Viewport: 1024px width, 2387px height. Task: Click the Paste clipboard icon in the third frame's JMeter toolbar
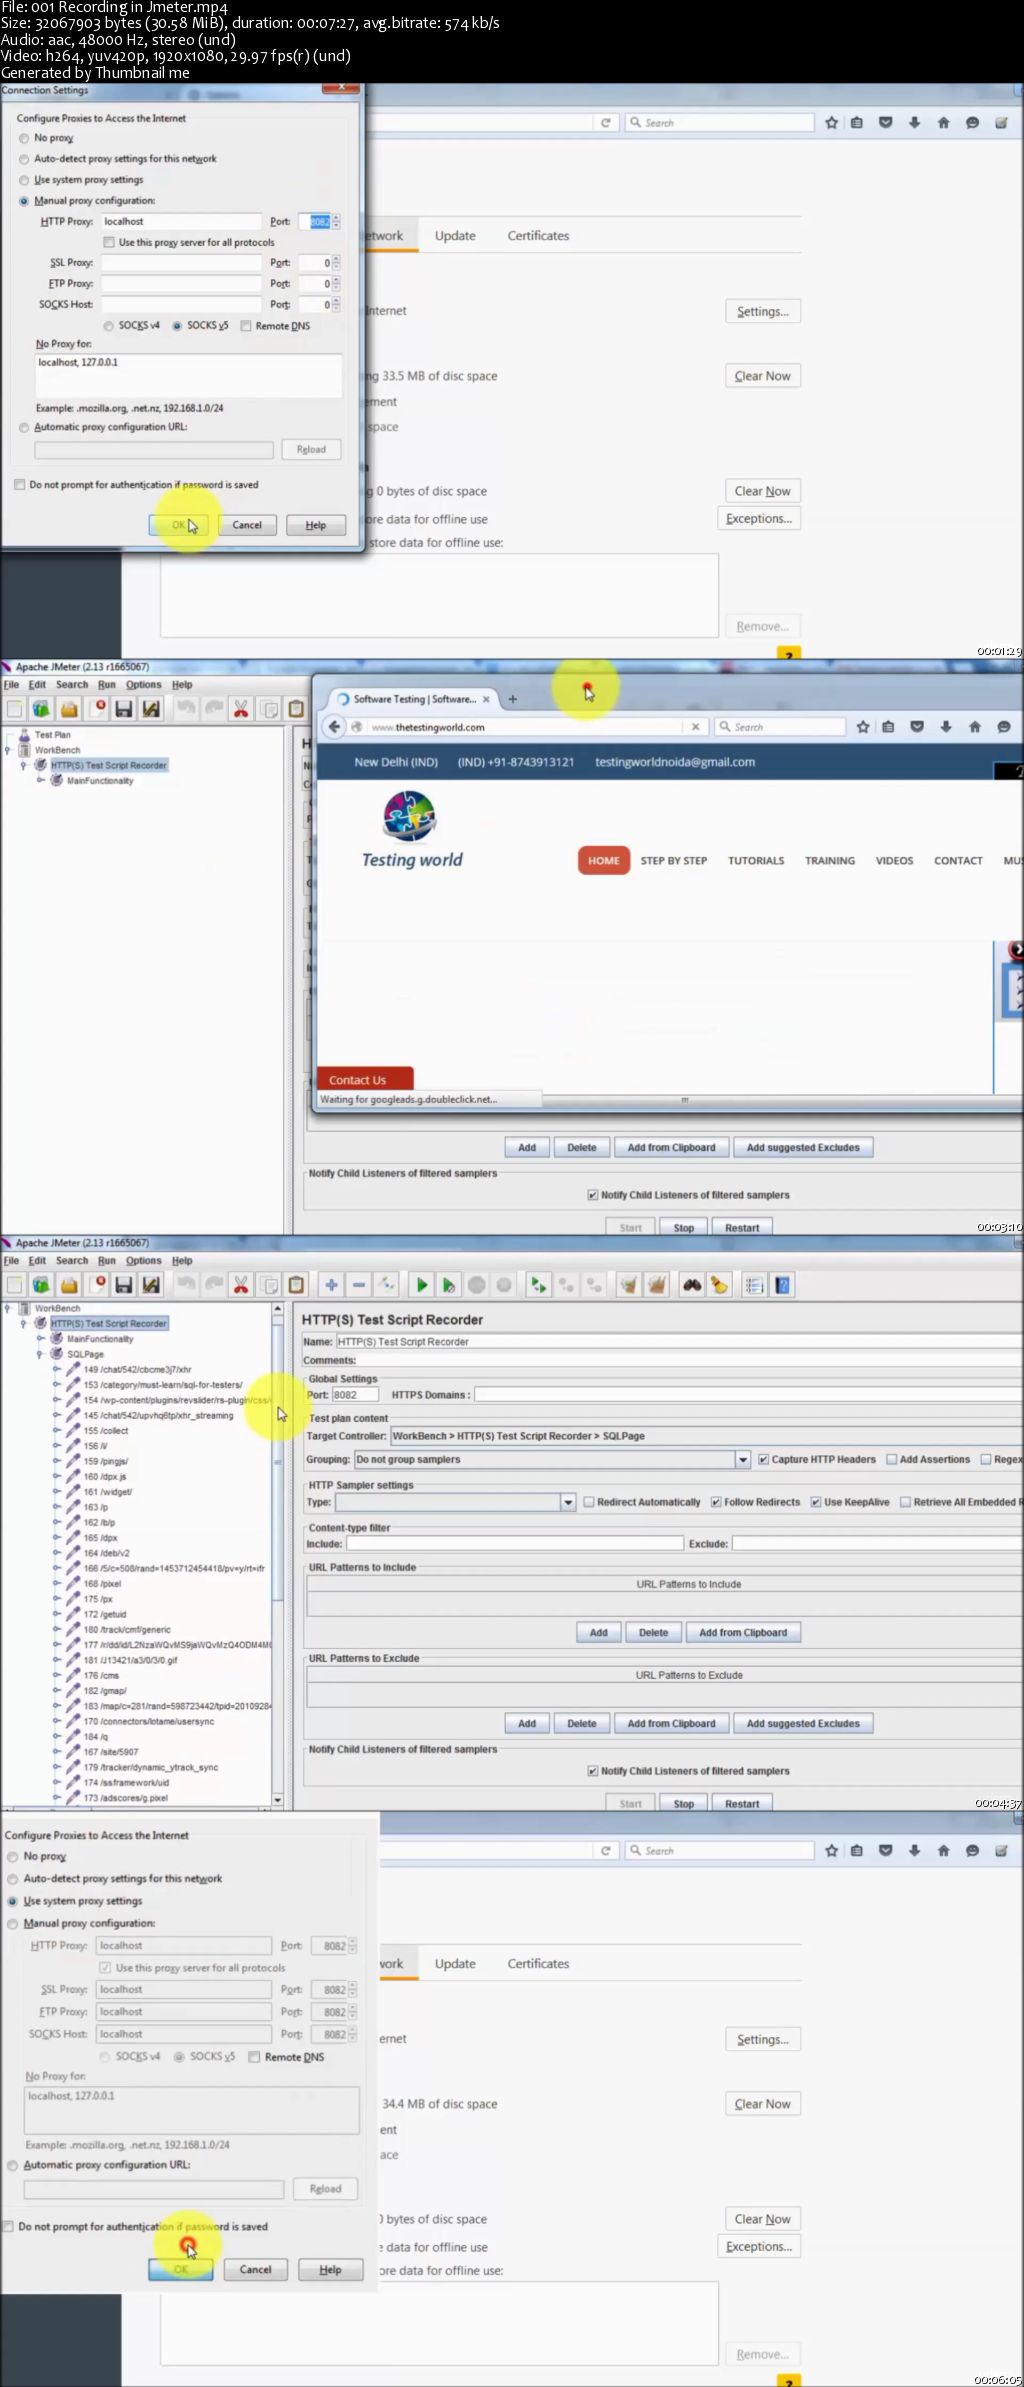coord(296,1285)
